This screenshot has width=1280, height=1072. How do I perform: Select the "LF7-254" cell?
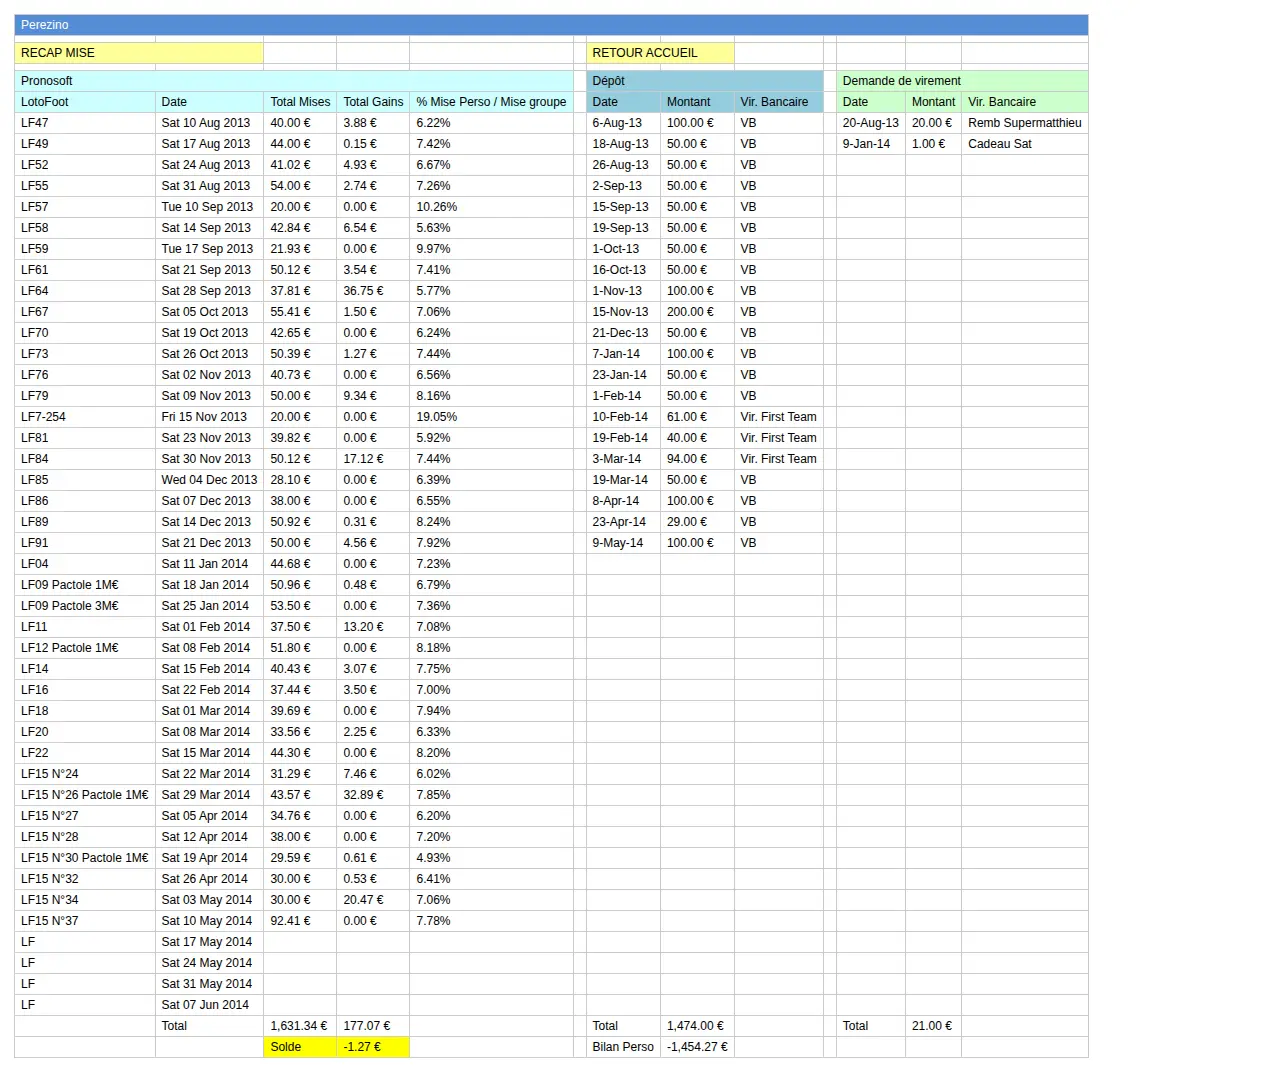[85, 417]
